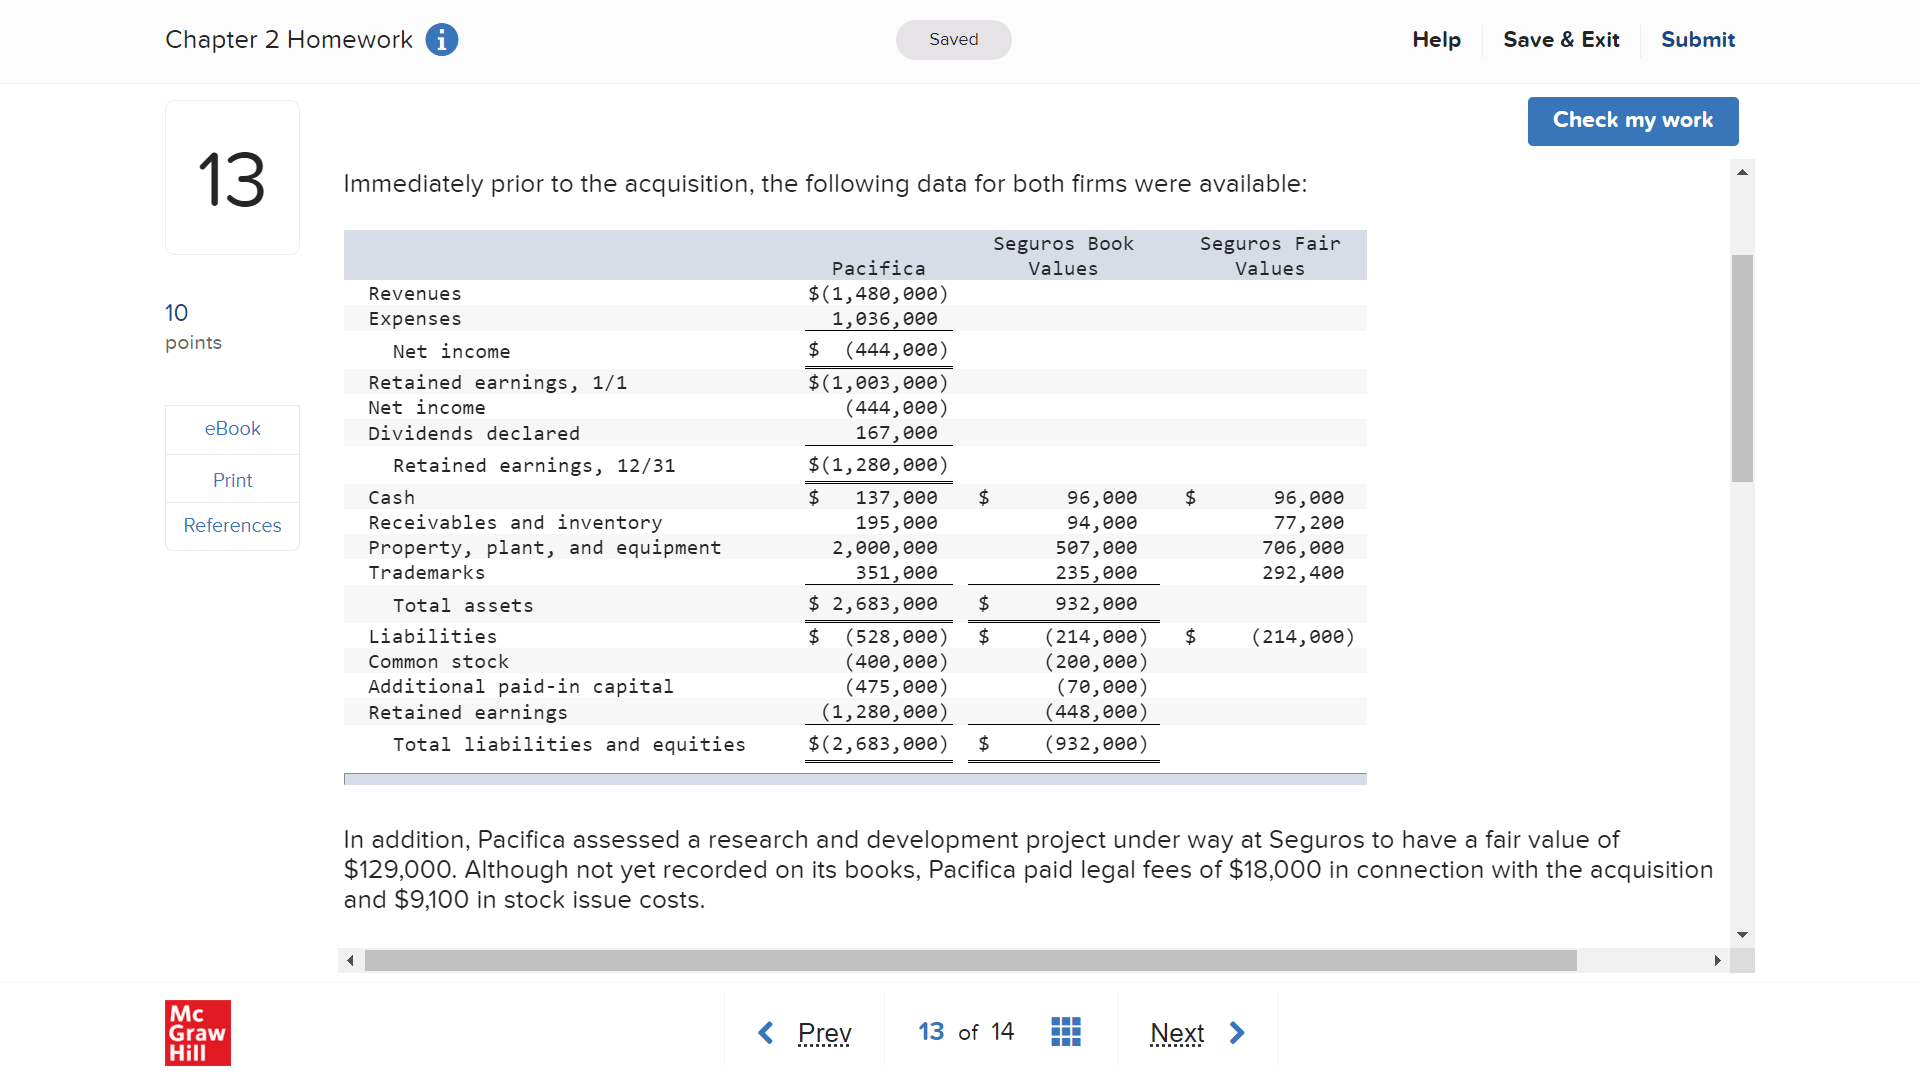Click the vertical scrollbar thumb
Screen dimensions: 1920x1080
point(1742,367)
